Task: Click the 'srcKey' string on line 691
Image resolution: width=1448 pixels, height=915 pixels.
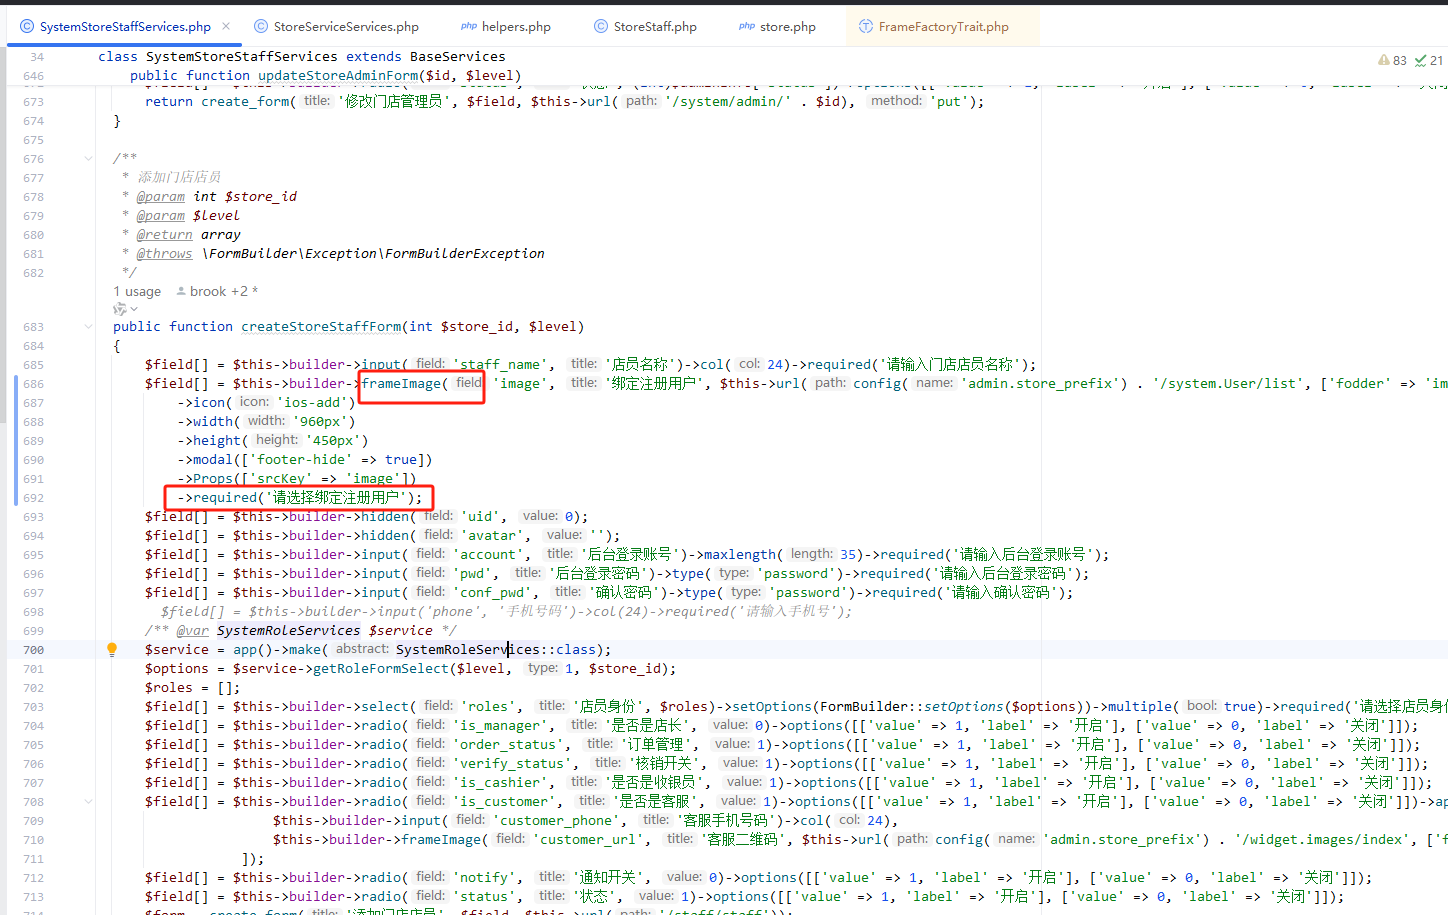Action: click(x=281, y=479)
